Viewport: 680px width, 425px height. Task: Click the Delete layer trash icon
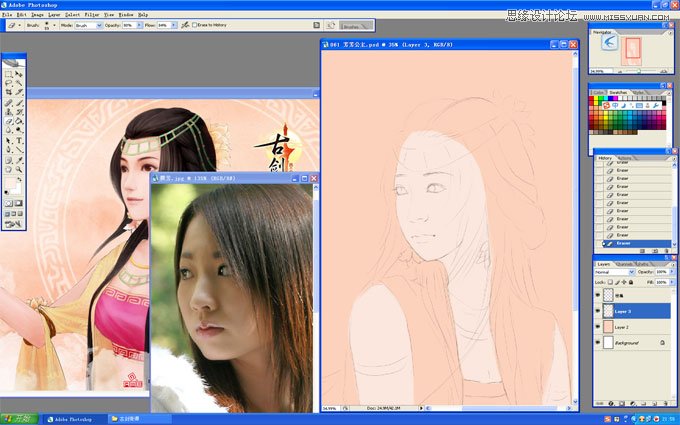[665, 403]
